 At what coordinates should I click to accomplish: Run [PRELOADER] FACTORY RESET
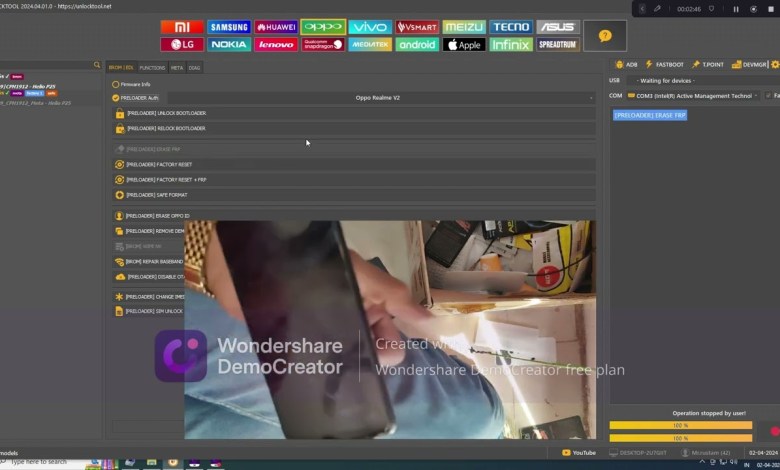point(354,165)
